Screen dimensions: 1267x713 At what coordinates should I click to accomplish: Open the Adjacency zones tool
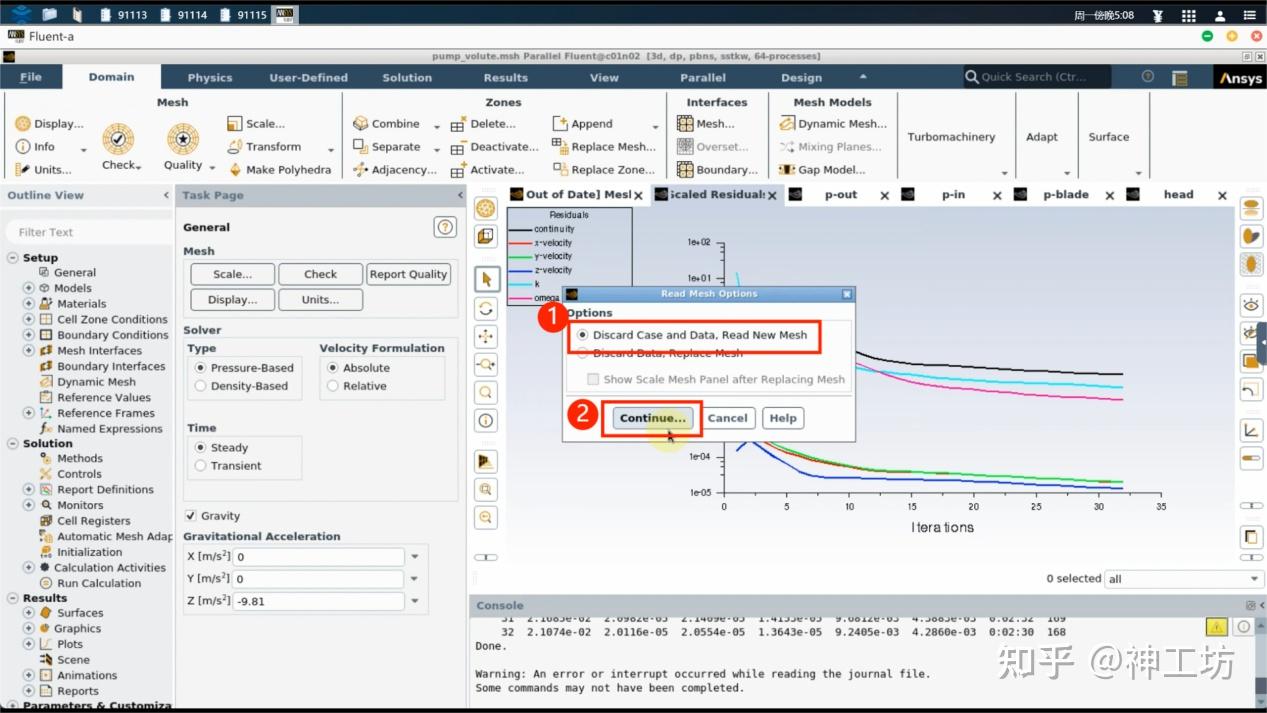point(394,170)
